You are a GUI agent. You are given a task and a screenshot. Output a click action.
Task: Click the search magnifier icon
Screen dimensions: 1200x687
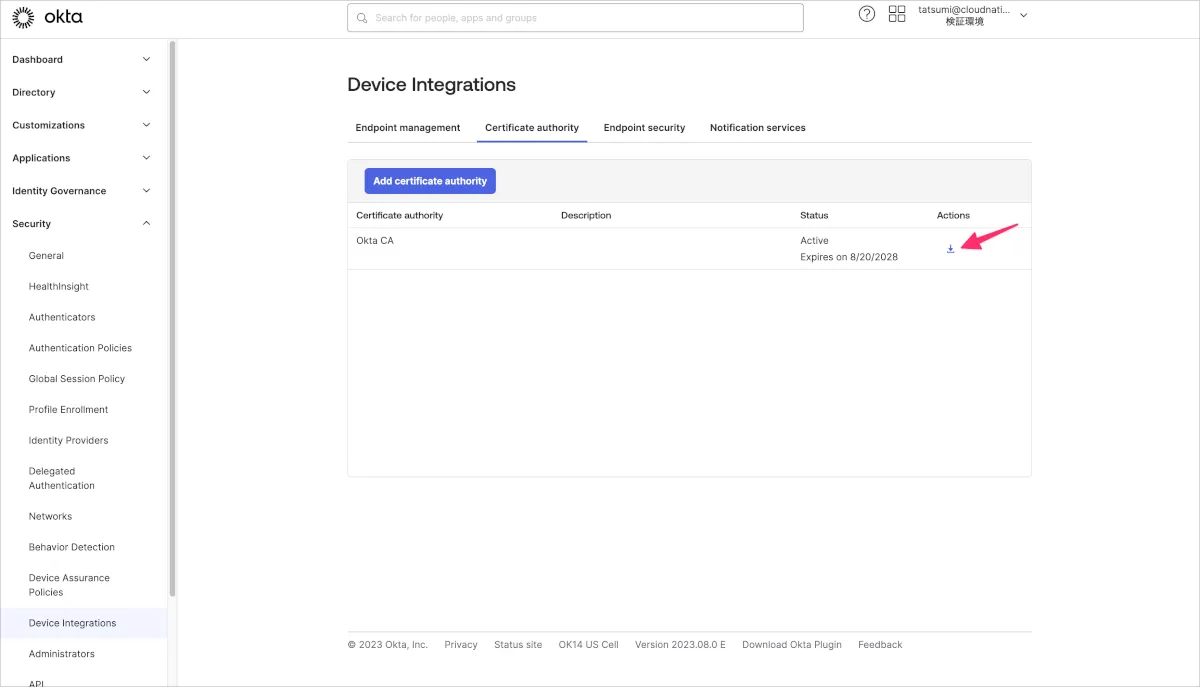point(361,18)
